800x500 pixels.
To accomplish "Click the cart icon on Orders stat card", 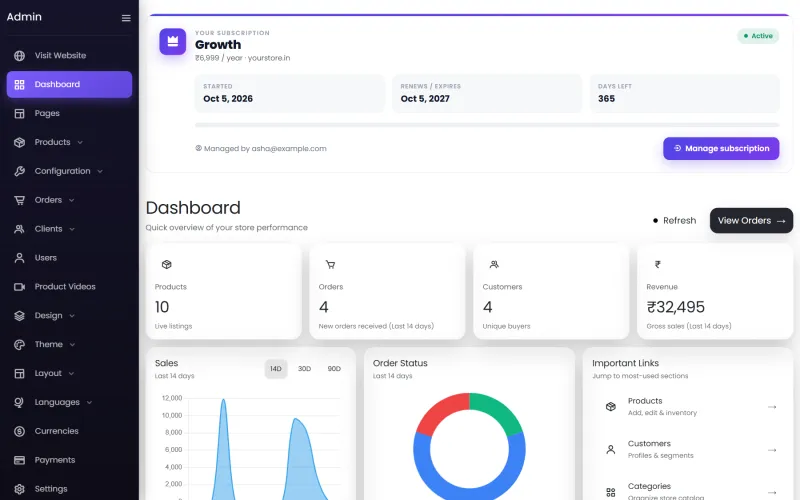I will pos(331,264).
